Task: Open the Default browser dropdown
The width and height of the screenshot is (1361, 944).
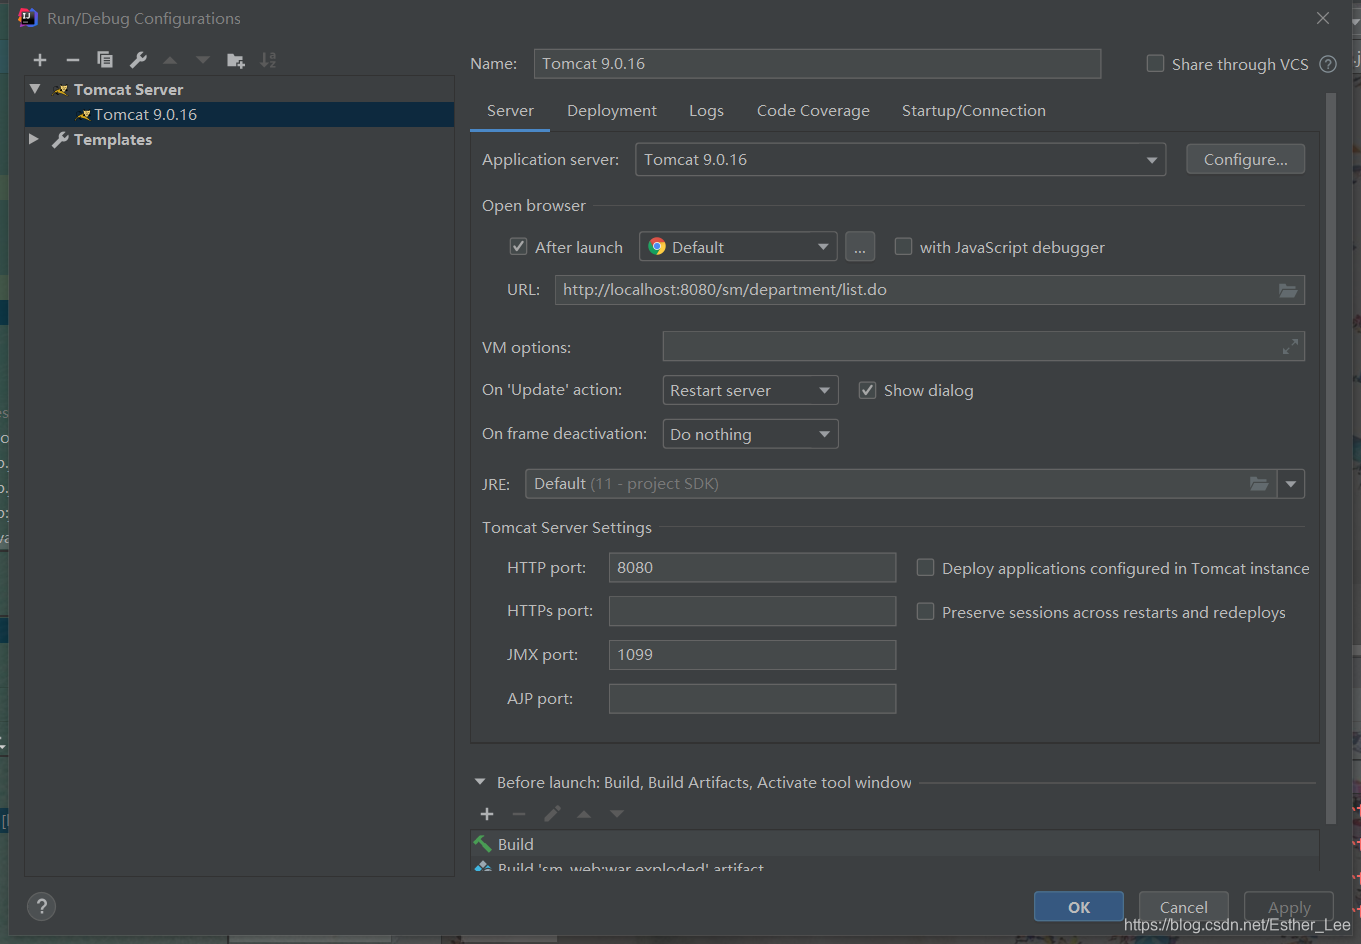Action: coord(738,247)
